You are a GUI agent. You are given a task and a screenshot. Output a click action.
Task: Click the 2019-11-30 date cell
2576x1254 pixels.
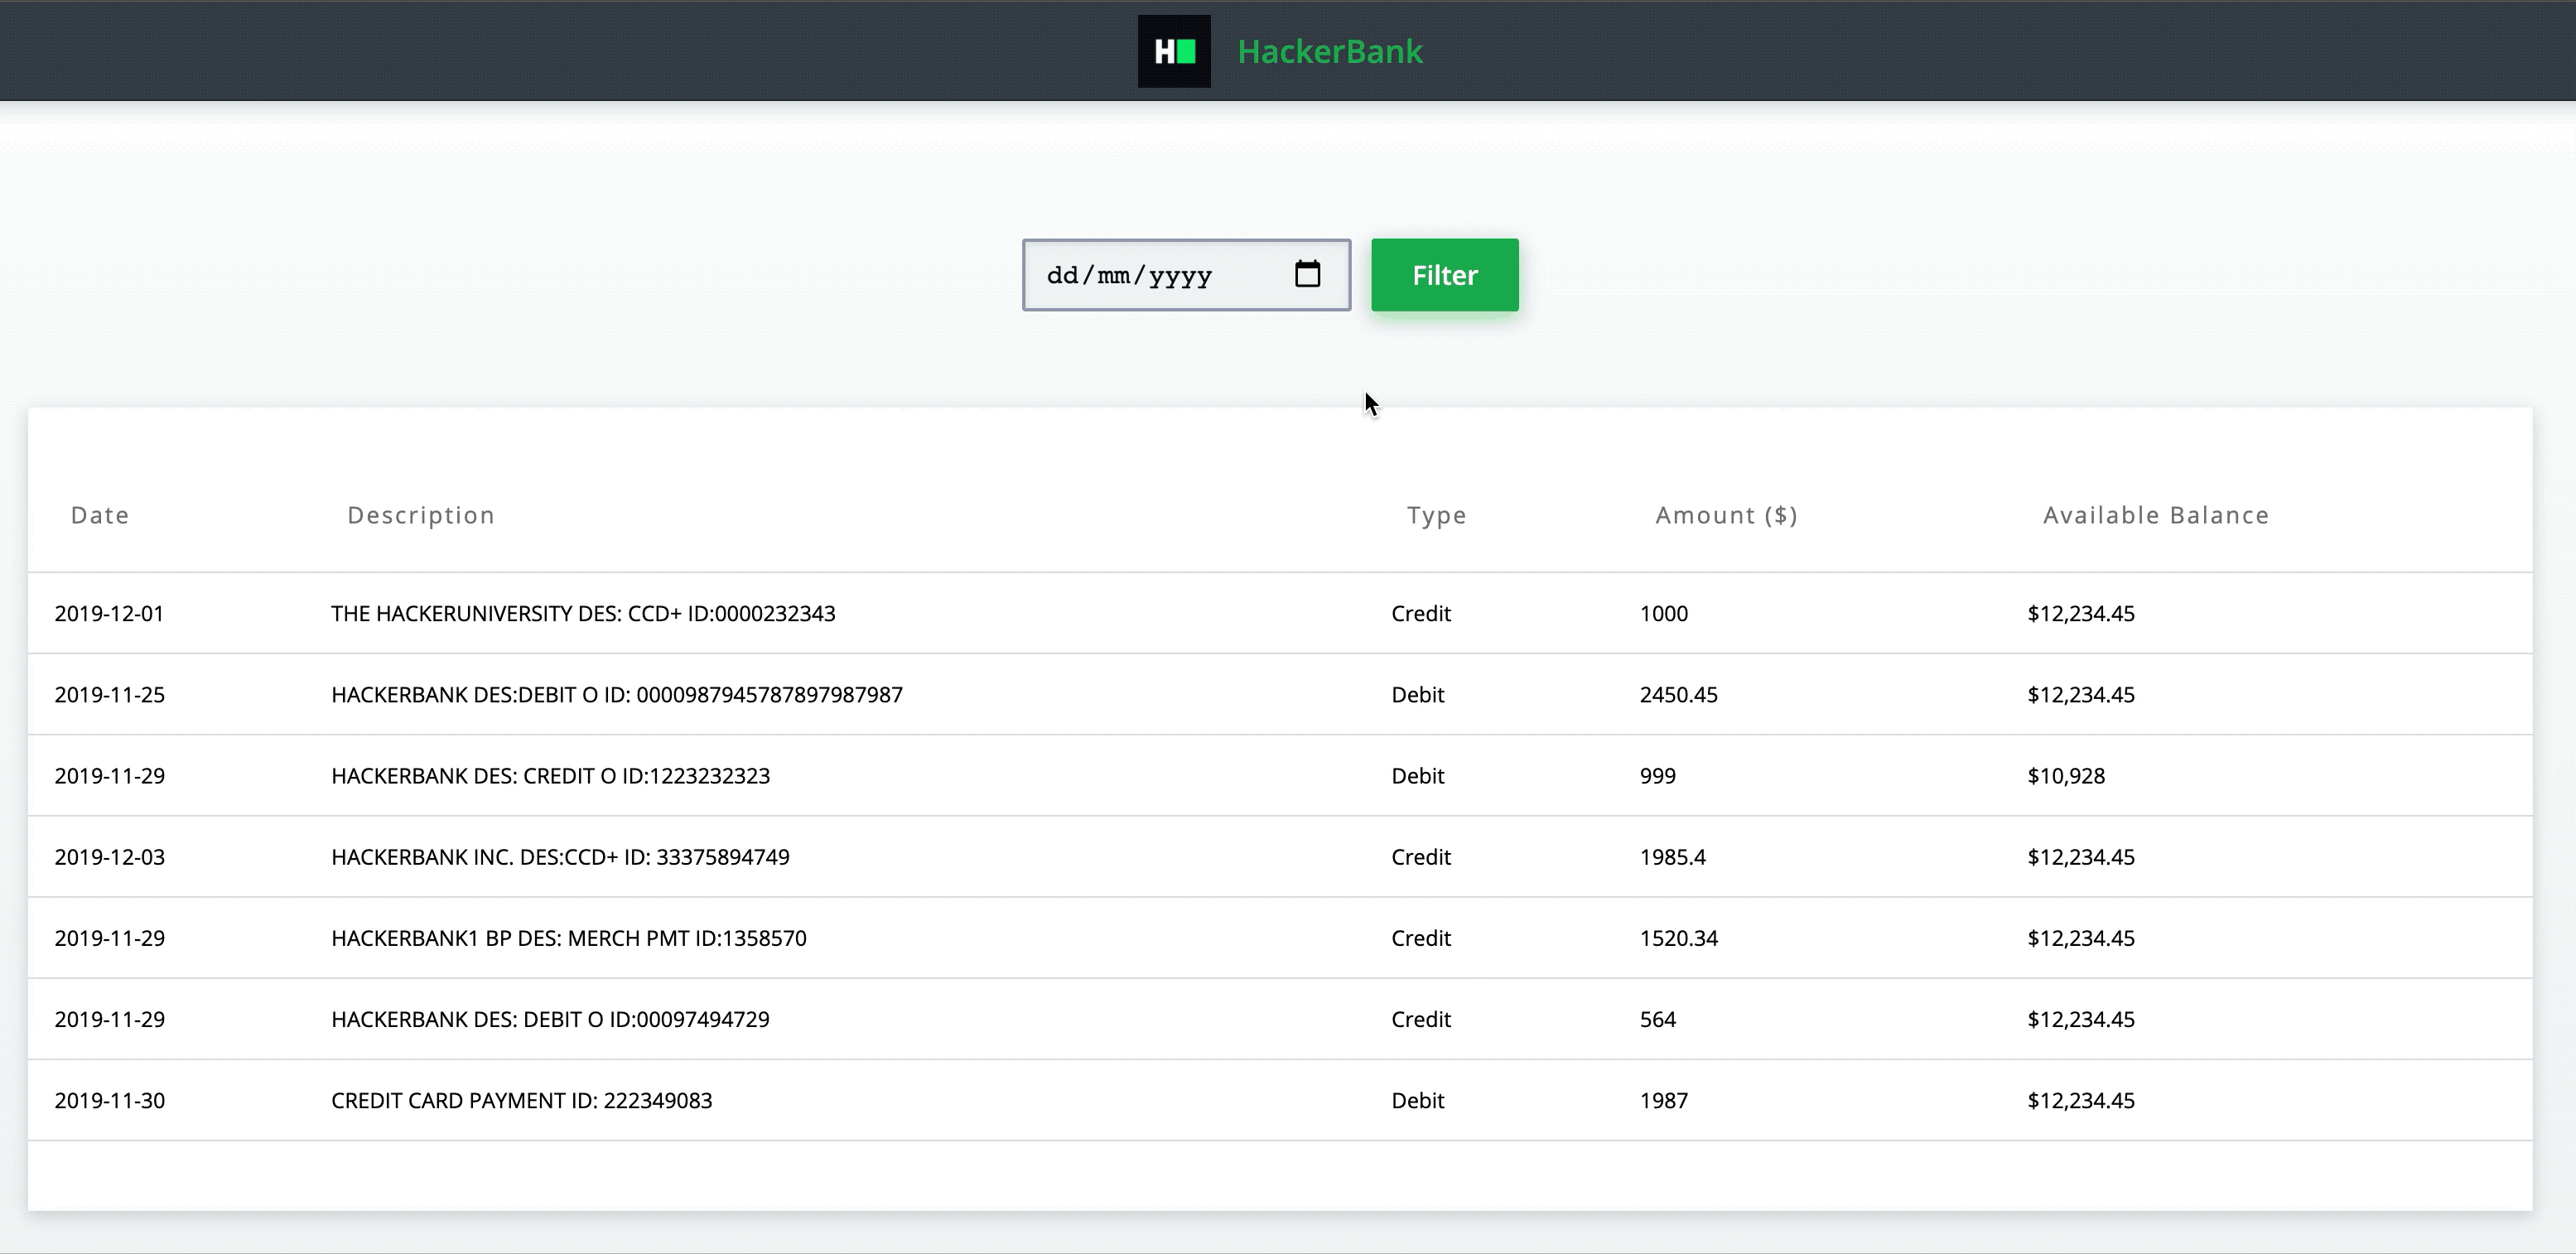click(110, 1100)
